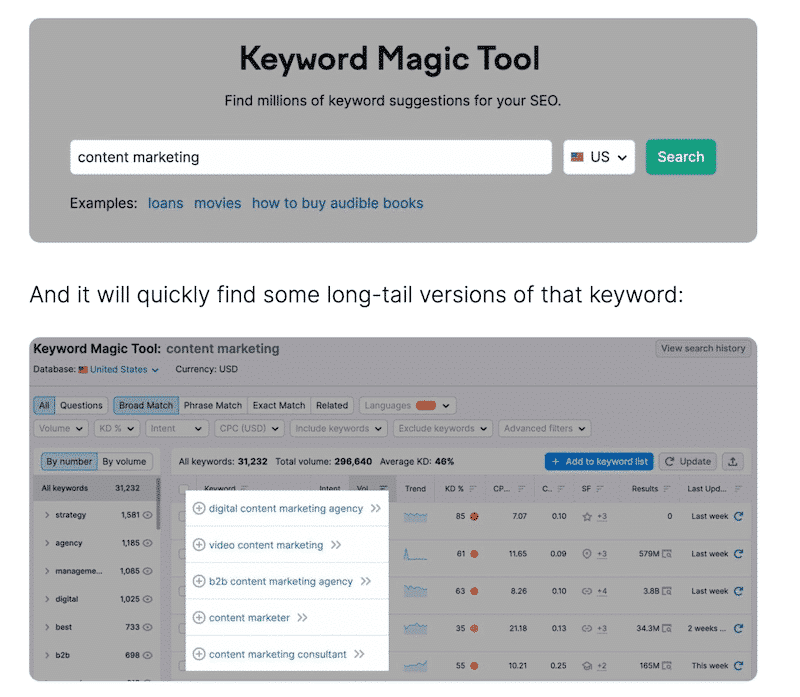800x697 pixels.
Task: Expand the Advanced filters menu
Action: point(544,428)
